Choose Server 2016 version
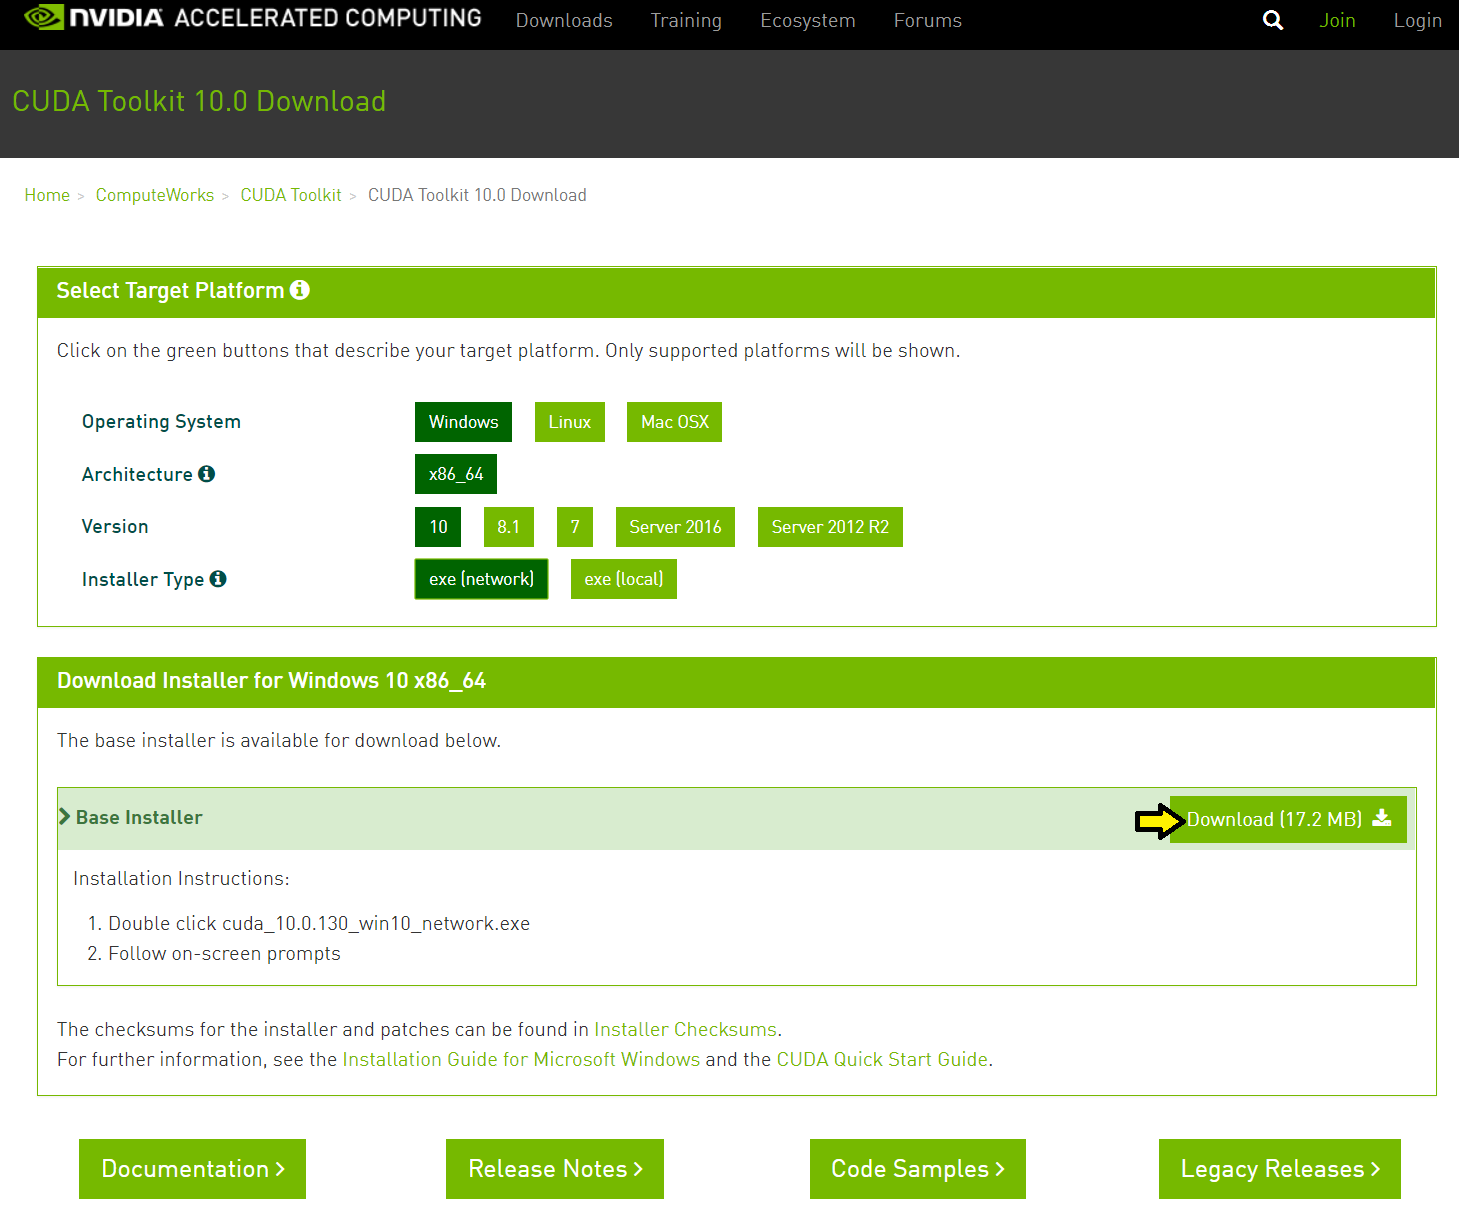Viewport: 1459px width, 1231px height. (x=675, y=527)
